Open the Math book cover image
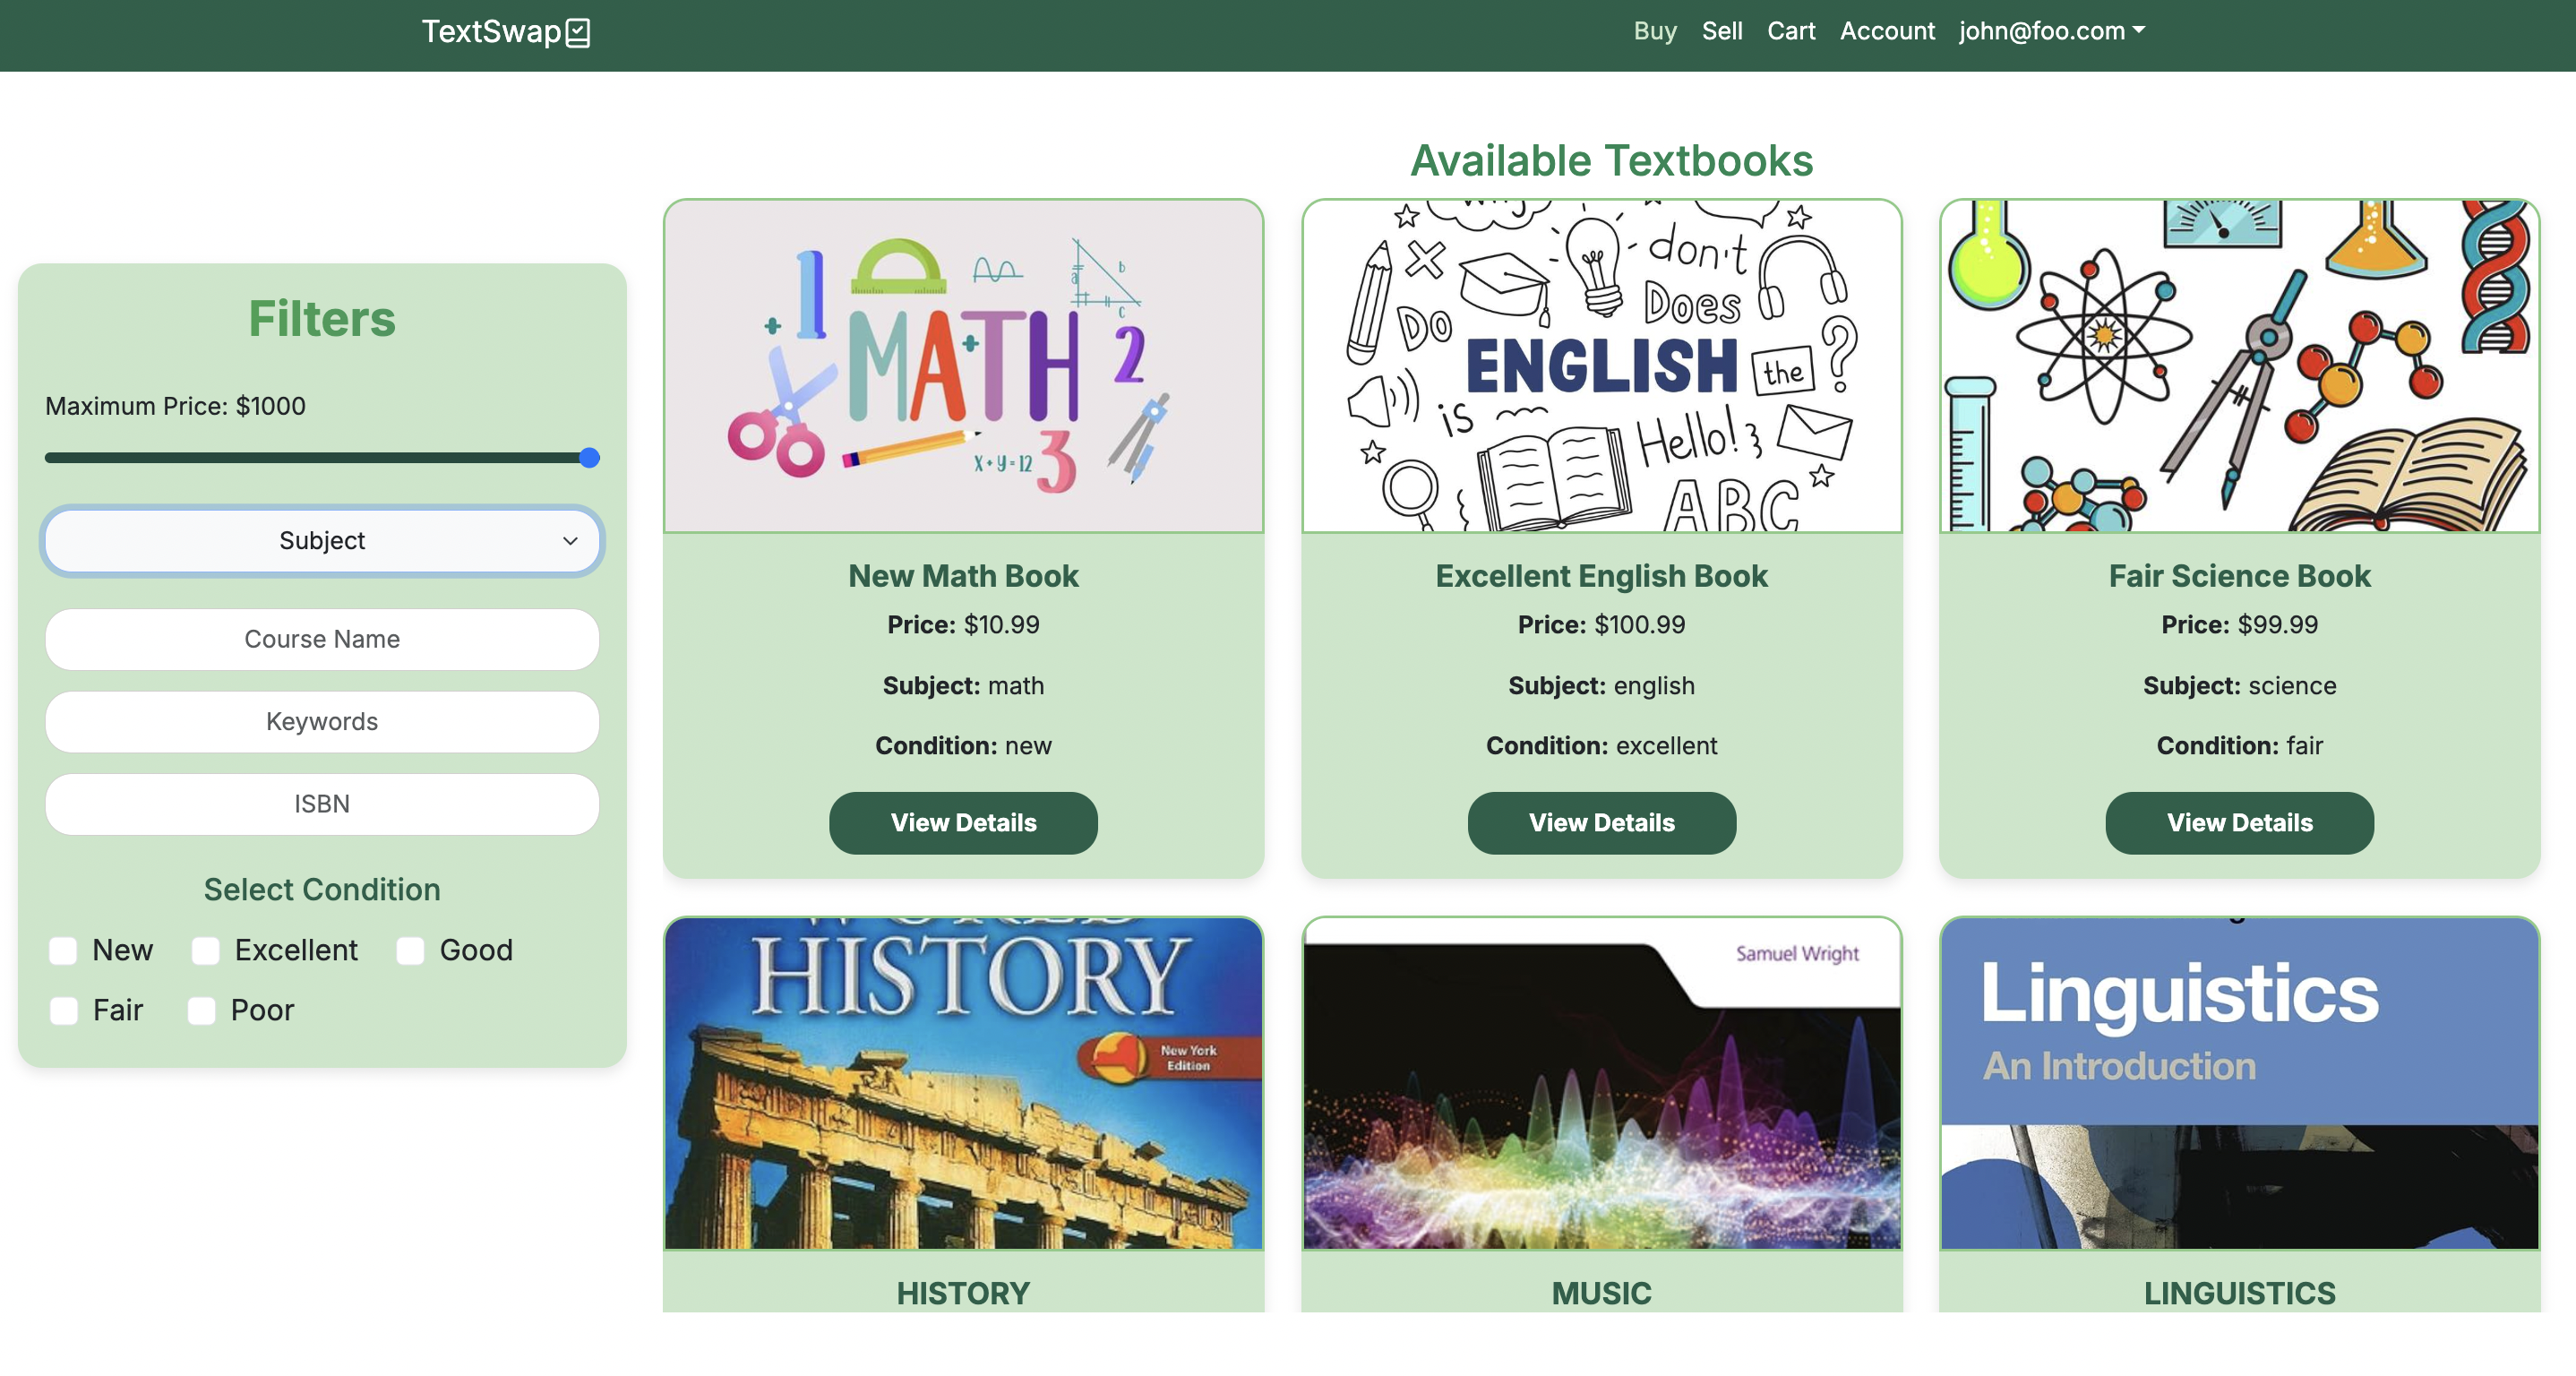The height and width of the screenshot is (1376, 2576). pyautogui.click(x=963, y=366)
